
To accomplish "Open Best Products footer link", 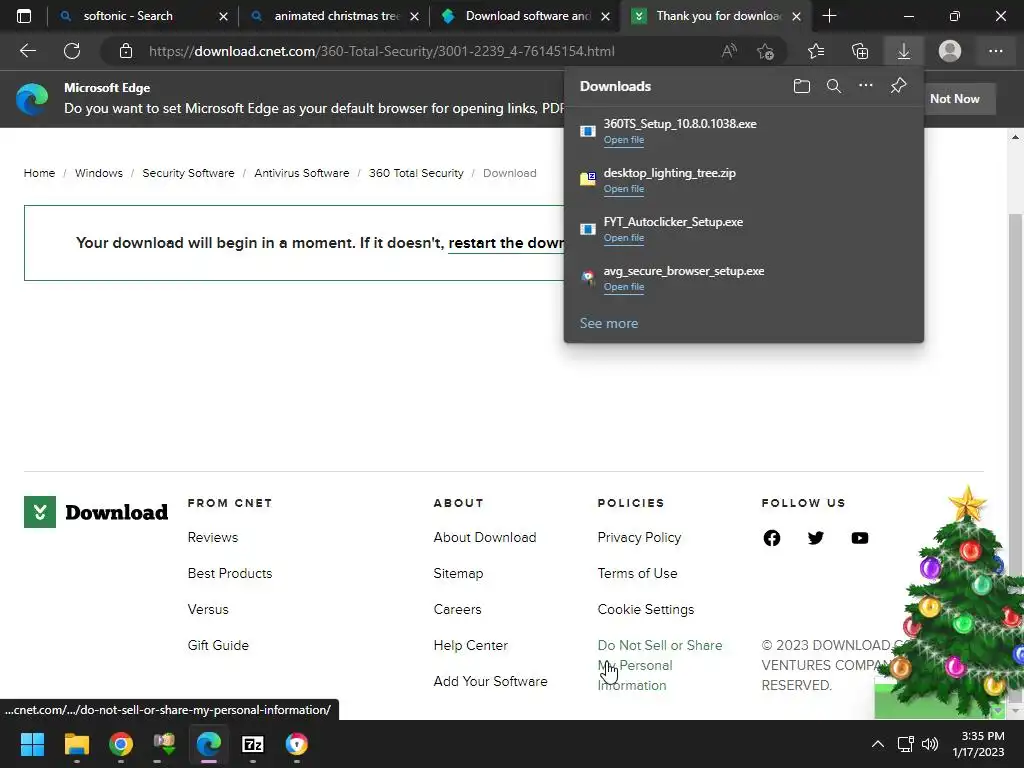I will coord(230,573).
